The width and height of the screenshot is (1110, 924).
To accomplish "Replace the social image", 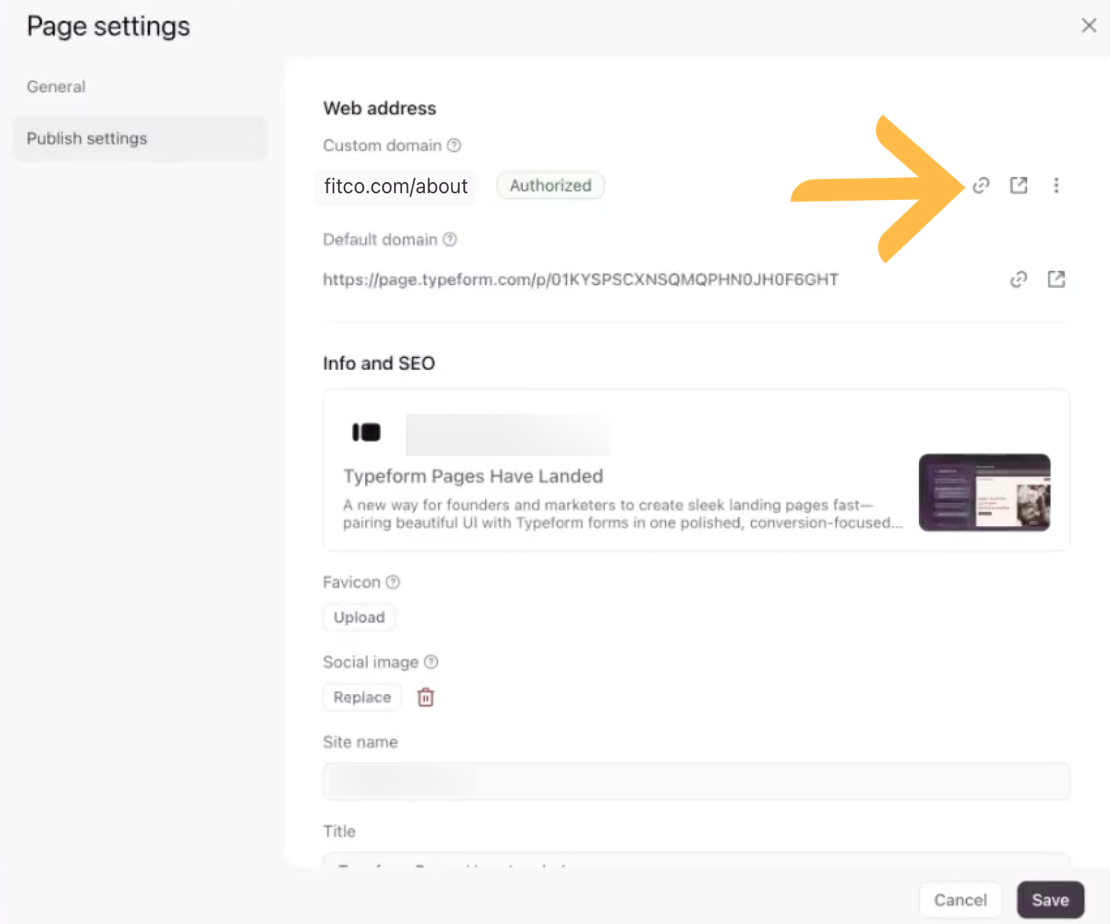I will click(x=362, y=697).
